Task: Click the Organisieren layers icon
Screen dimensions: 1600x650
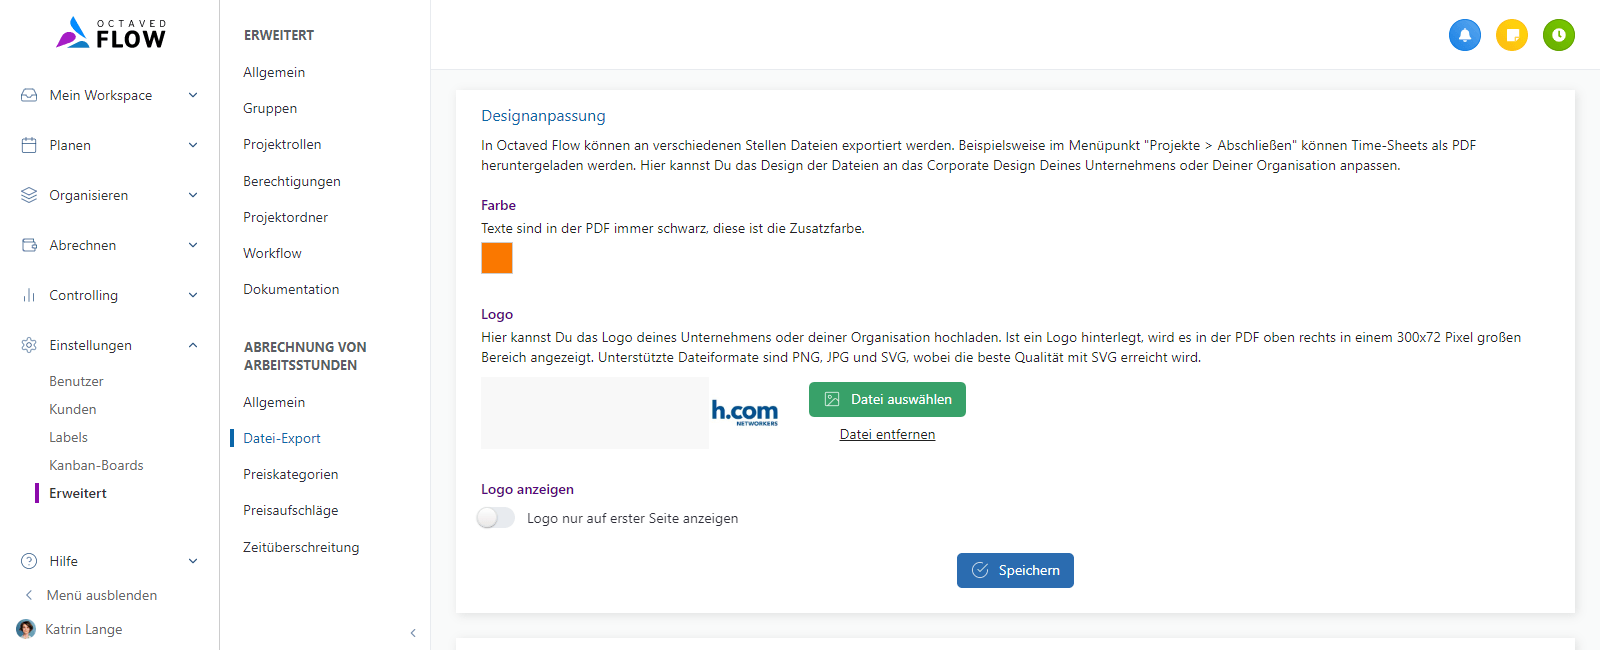Action: tap(29, 195)
